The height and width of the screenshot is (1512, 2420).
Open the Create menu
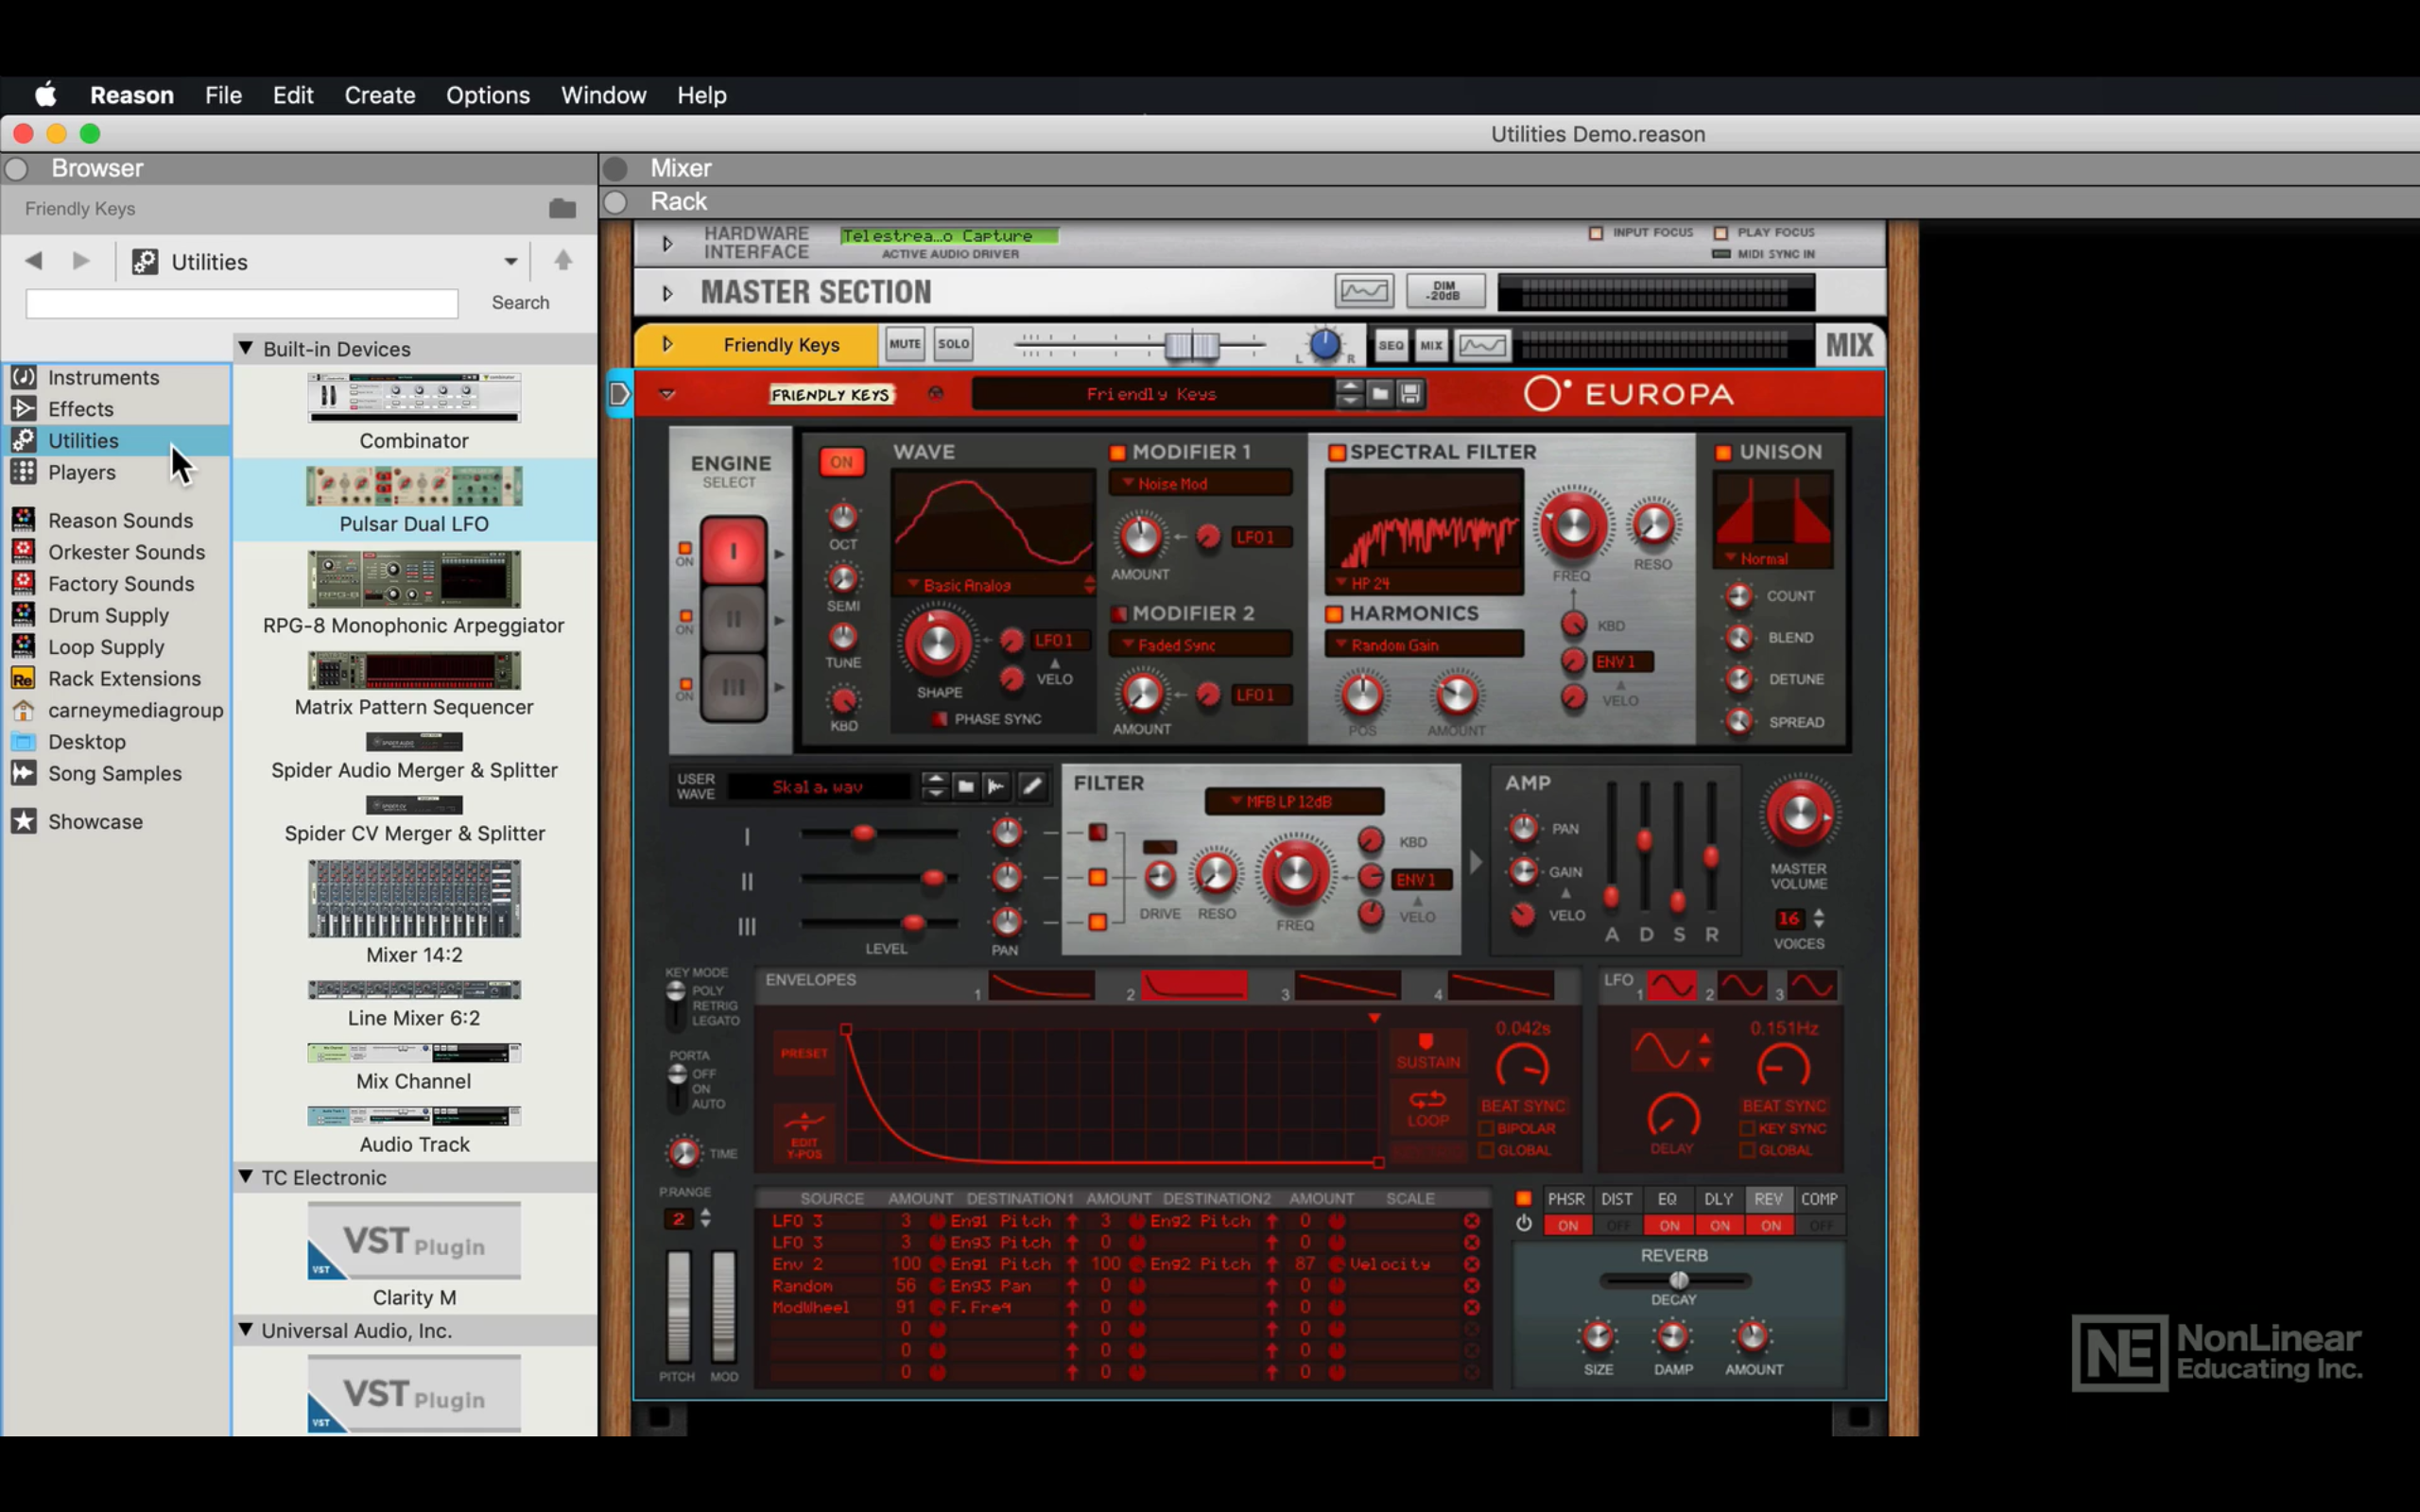tap(380, 95)
